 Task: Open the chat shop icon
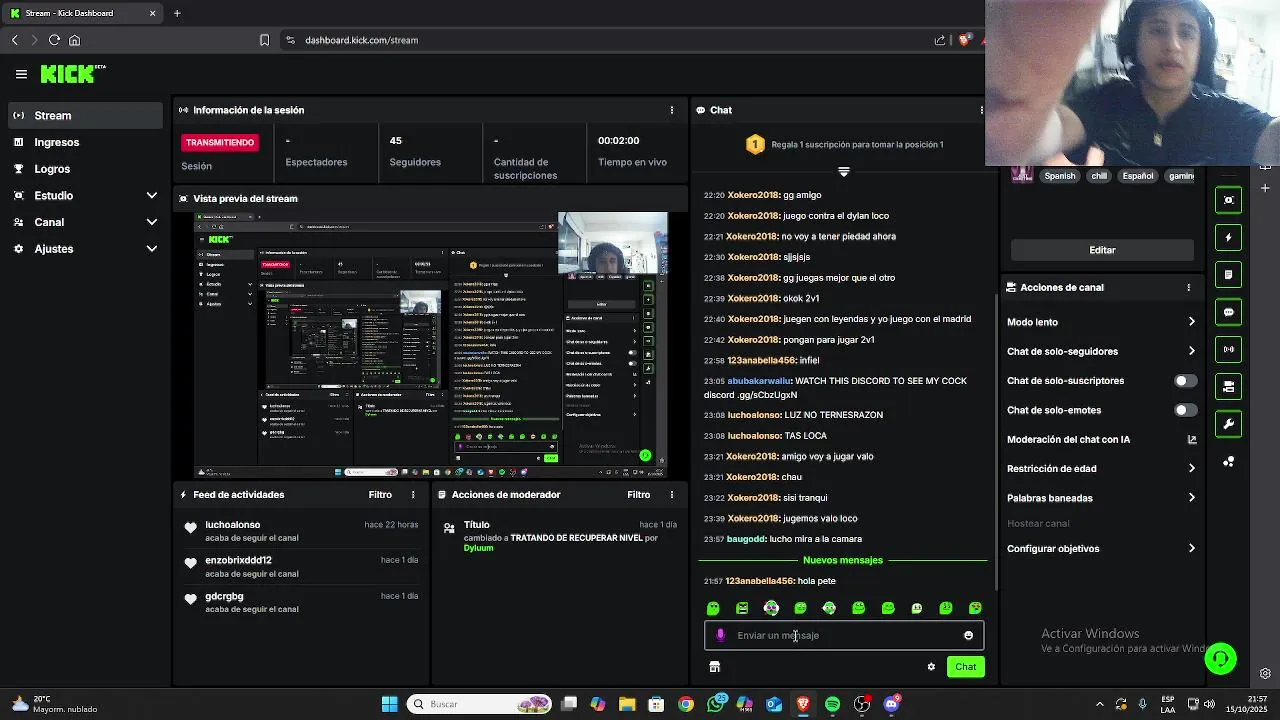click(714, 667)
